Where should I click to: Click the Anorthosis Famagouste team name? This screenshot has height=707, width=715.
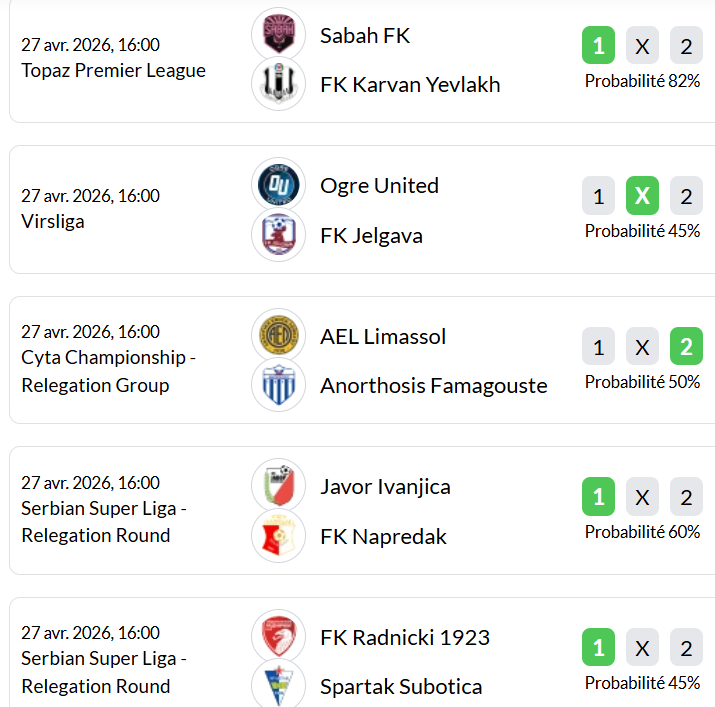click(x=433, y=386)
